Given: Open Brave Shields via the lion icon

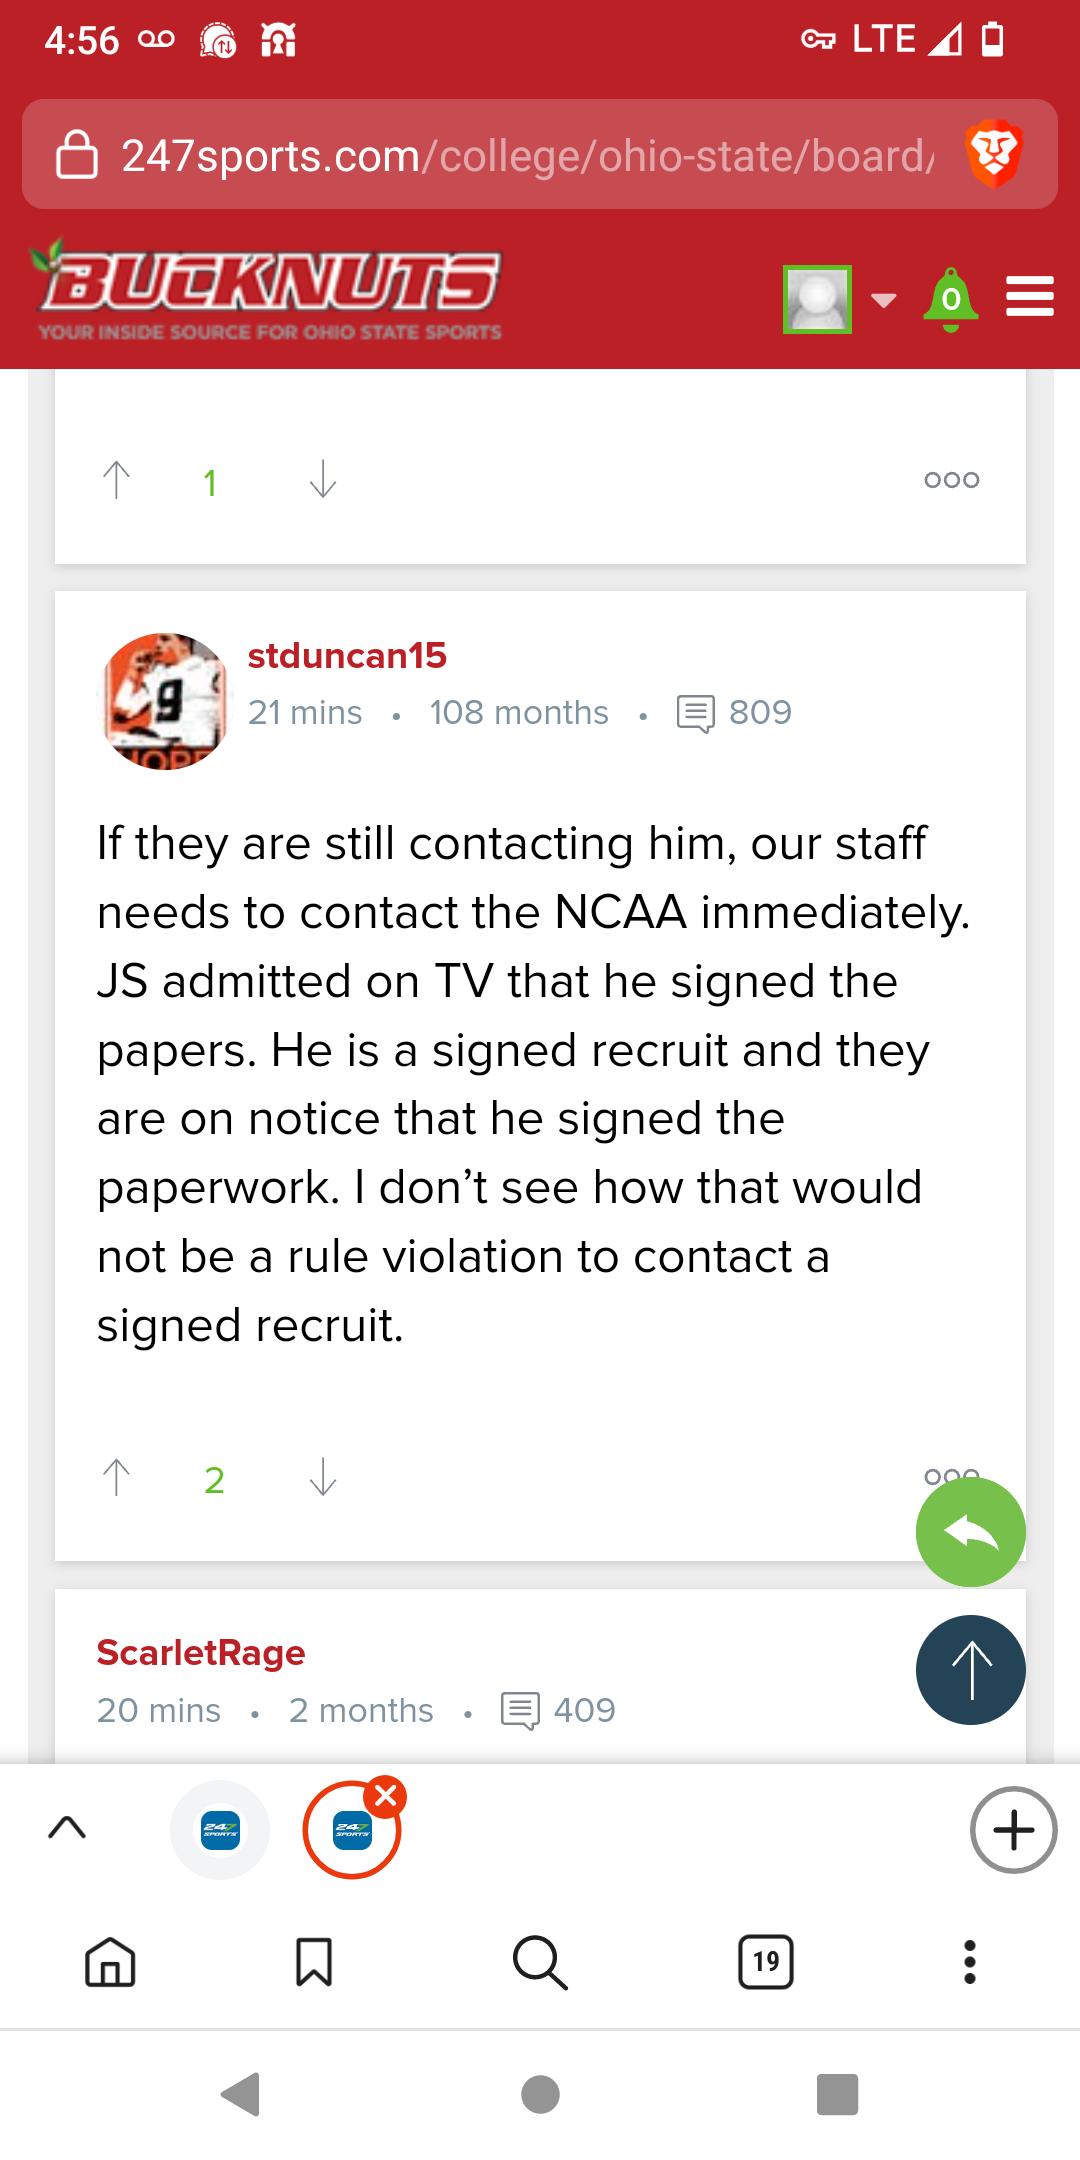Looking at the screenshot, I should [x=994, y=154].
